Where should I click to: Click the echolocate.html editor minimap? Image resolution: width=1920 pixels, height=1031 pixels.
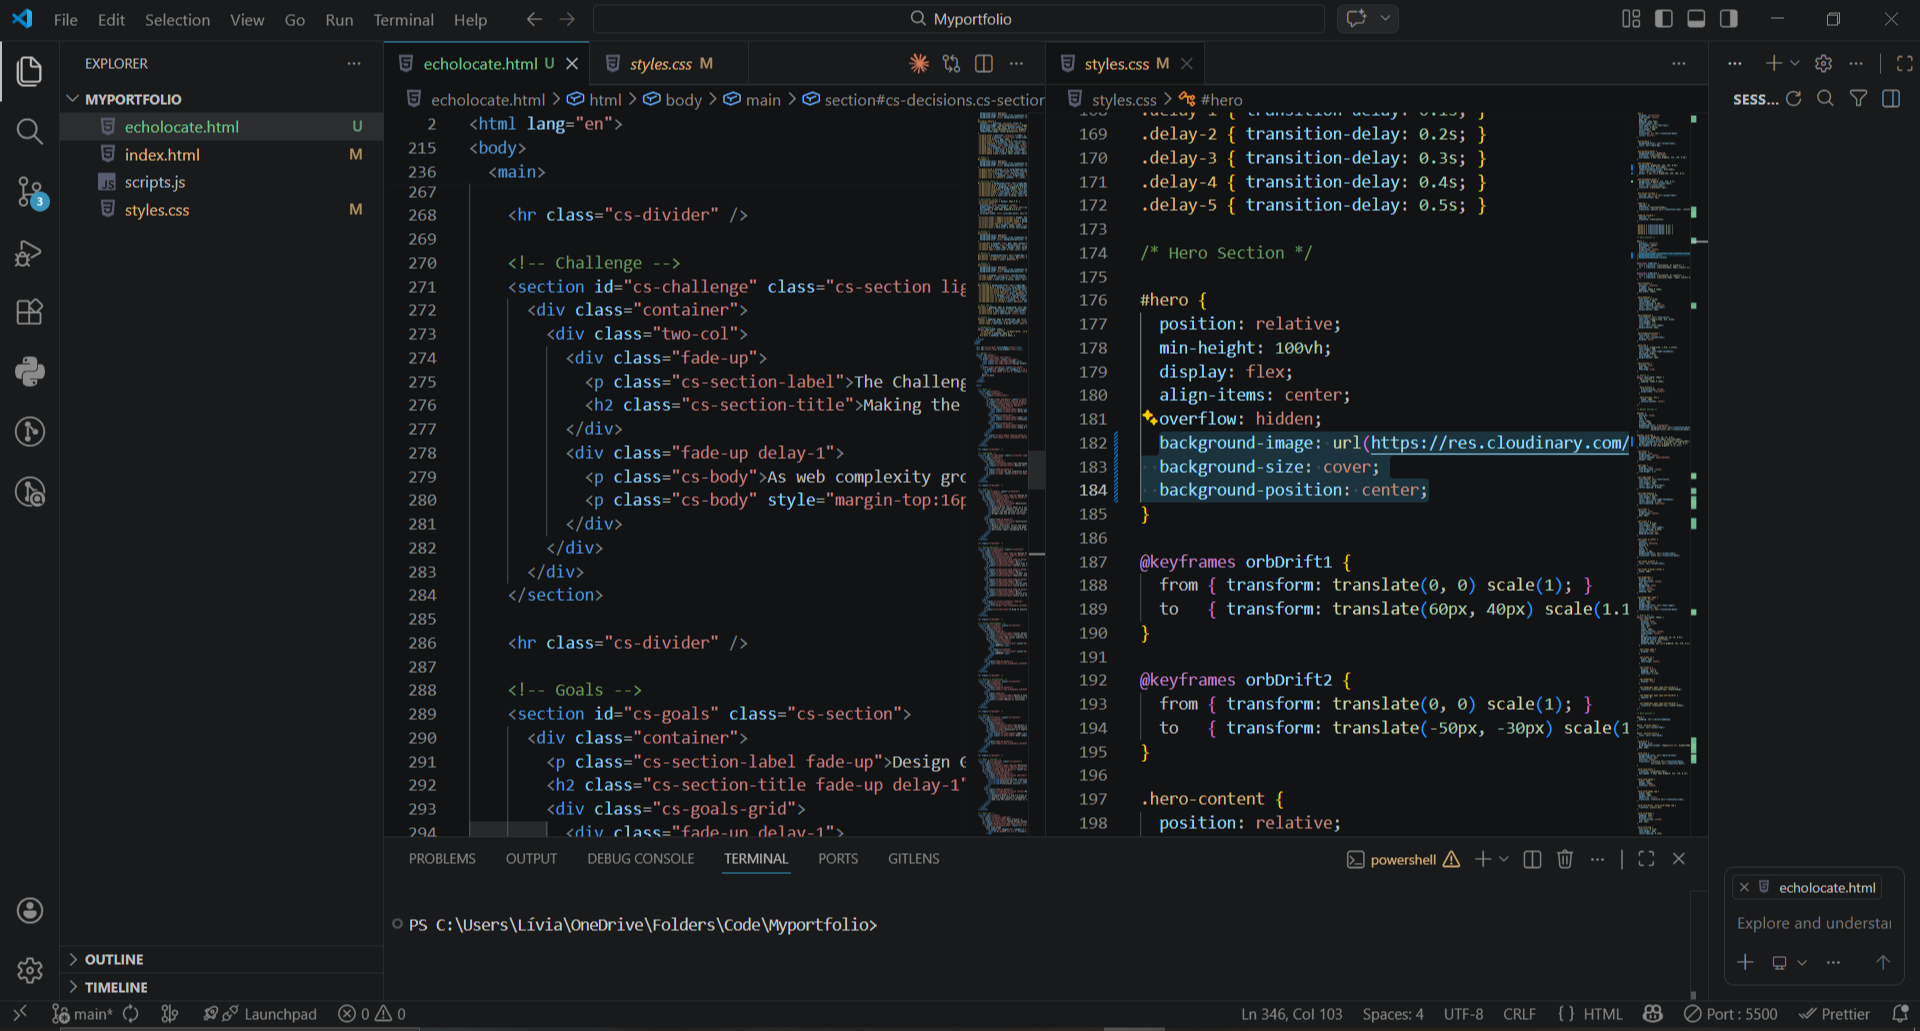click(1002, 400)
